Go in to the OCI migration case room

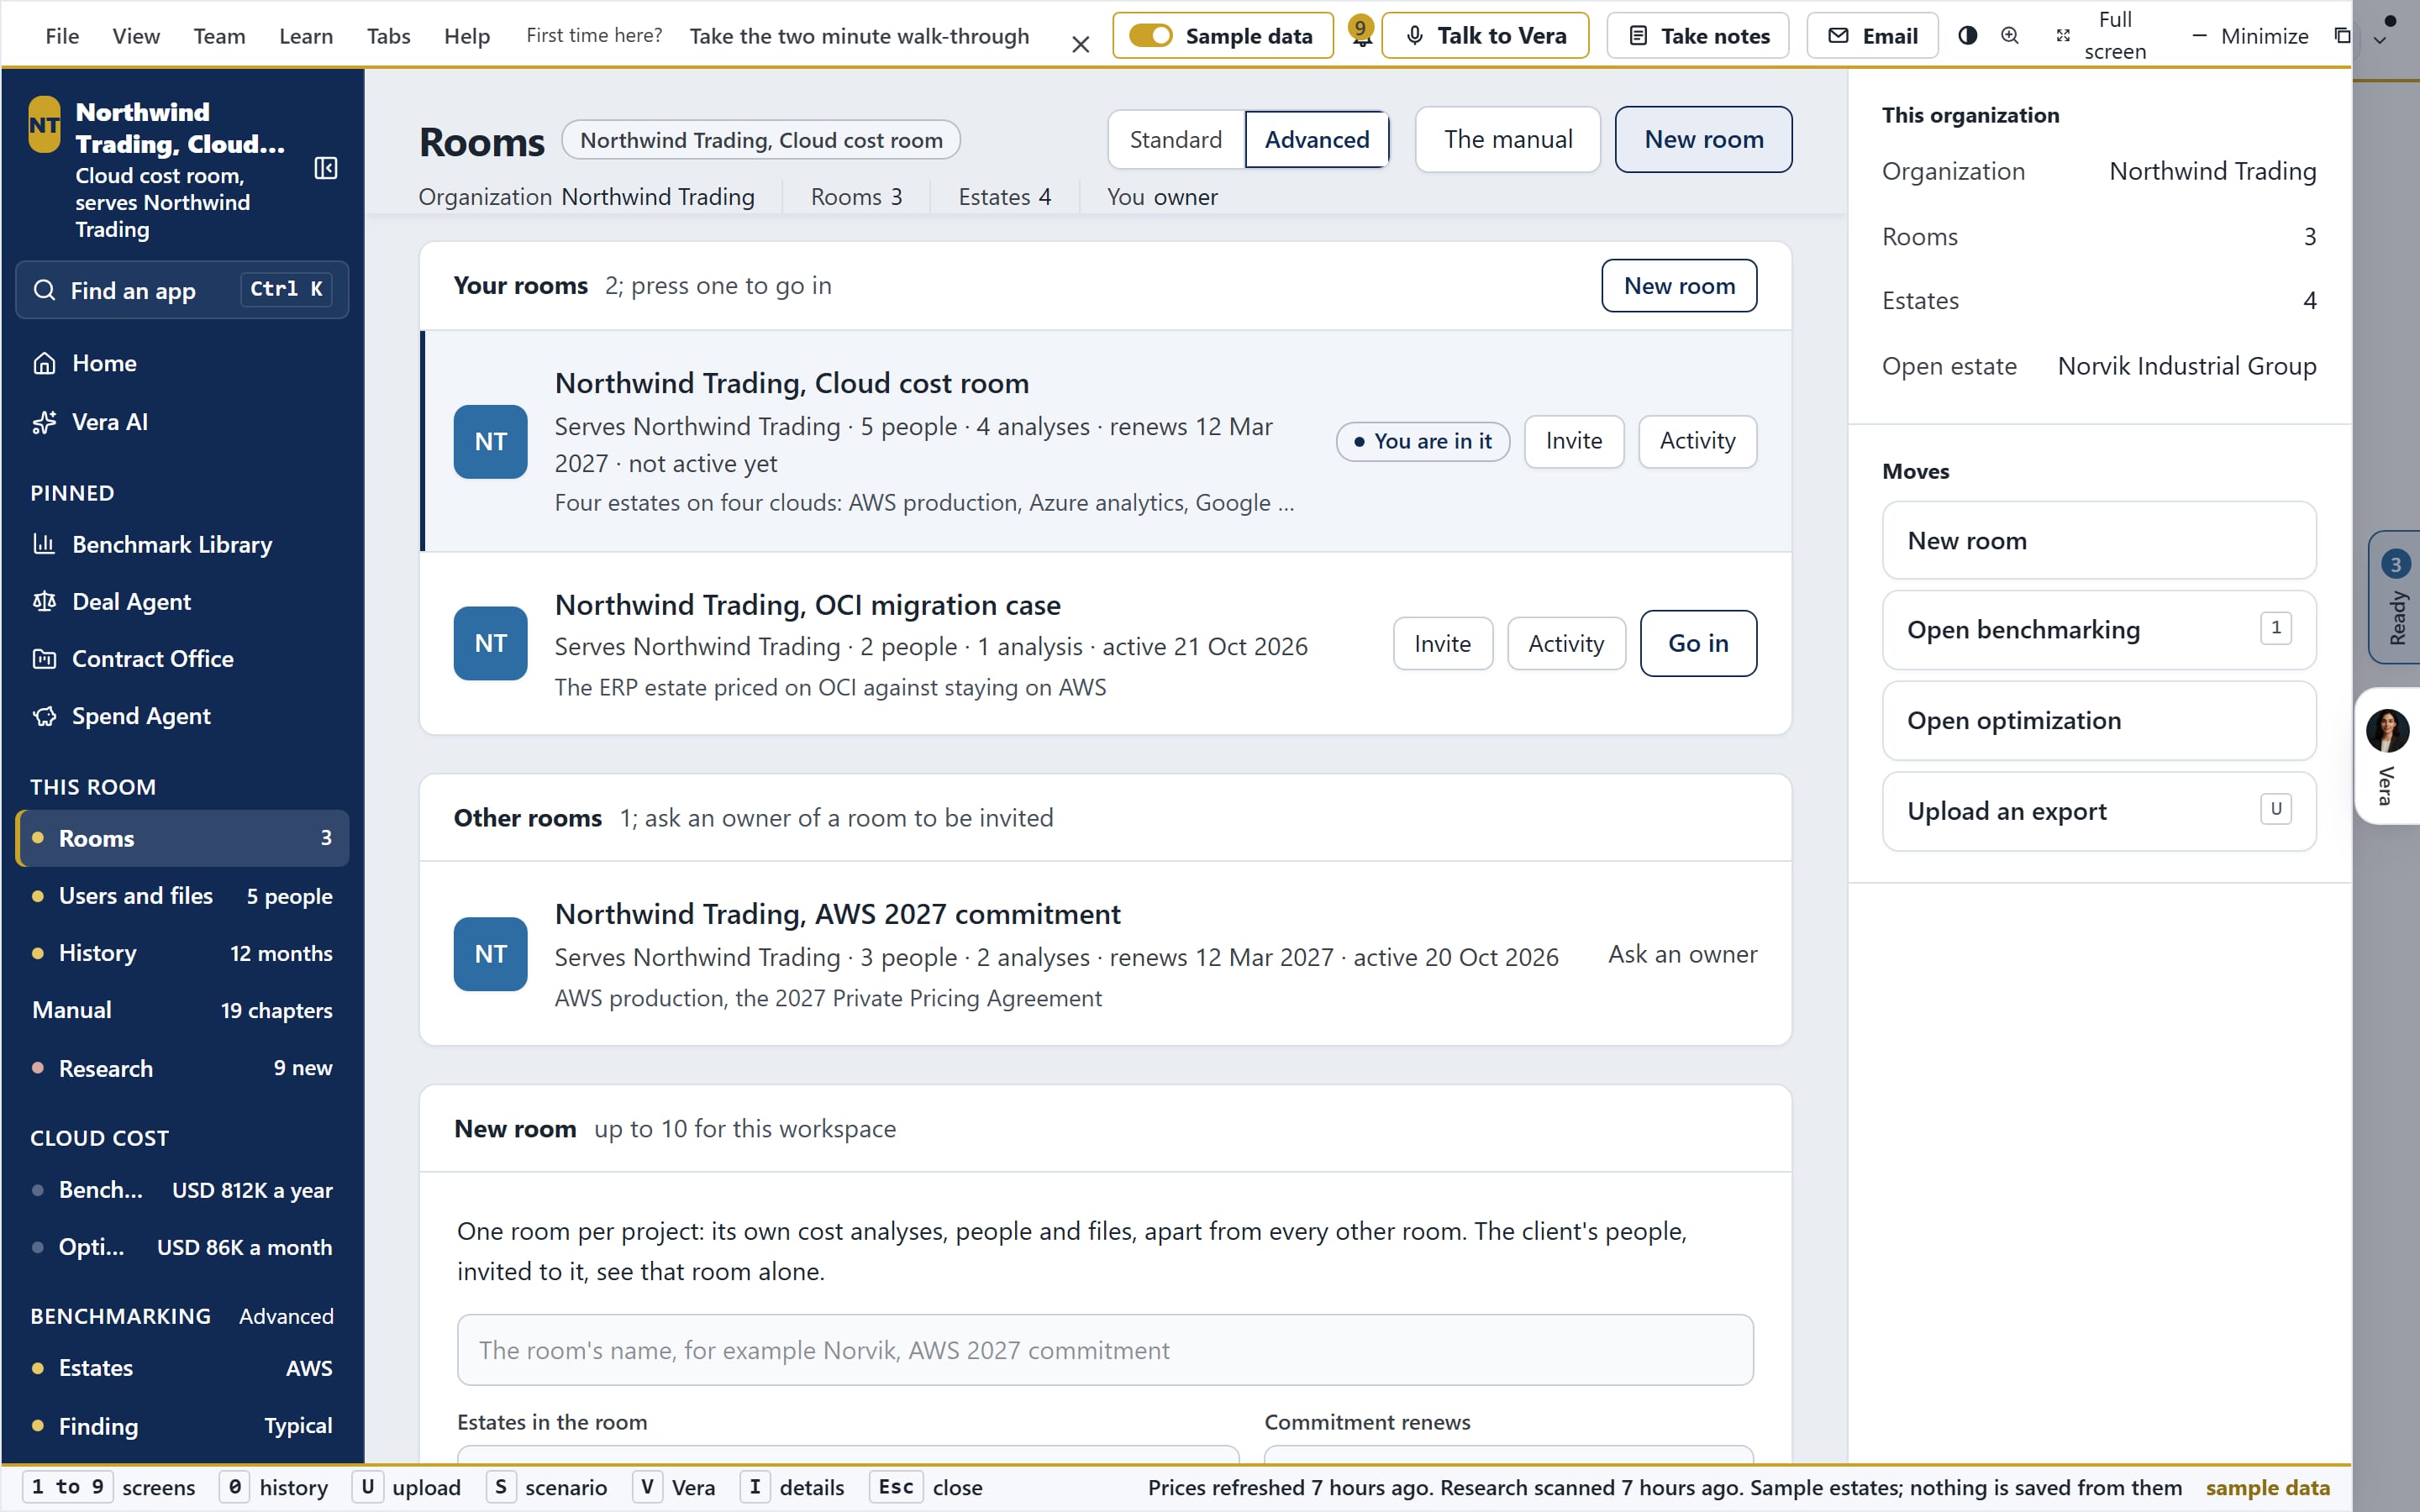(x=1698, y=643)
